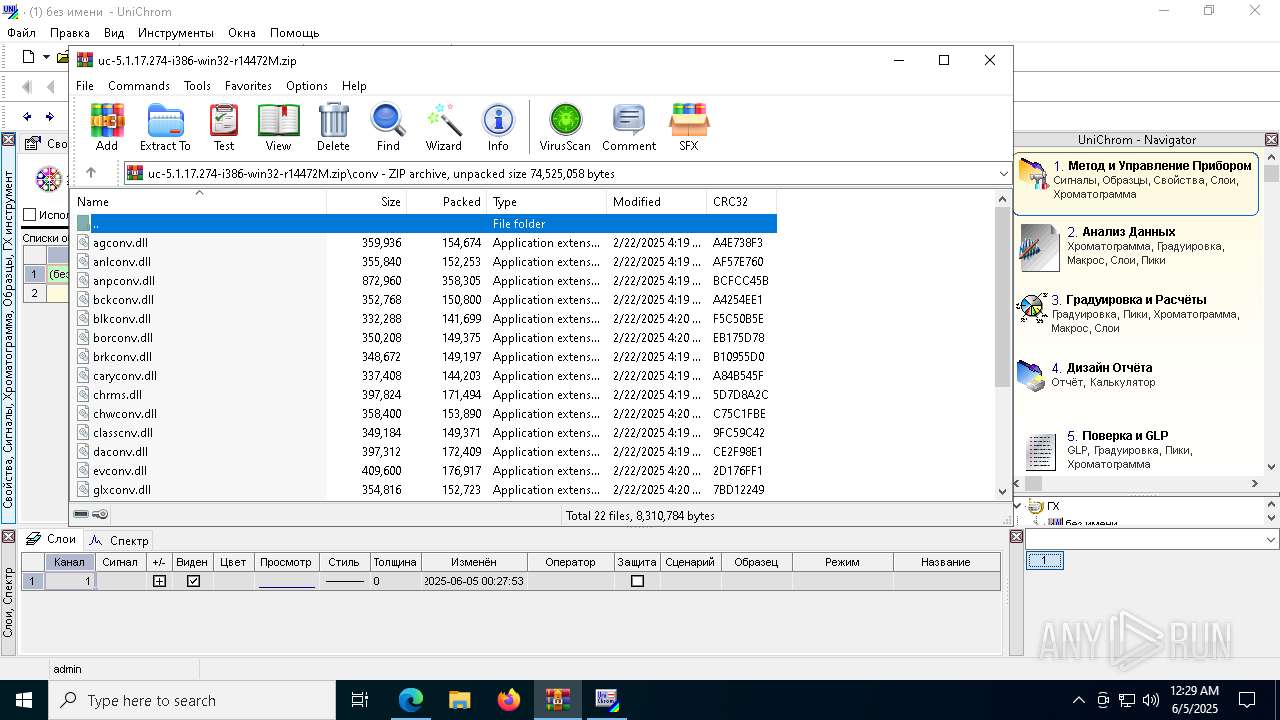Click the Просмотр line color preview in row 1
The image size is (1280, 720).
[286, 581]
